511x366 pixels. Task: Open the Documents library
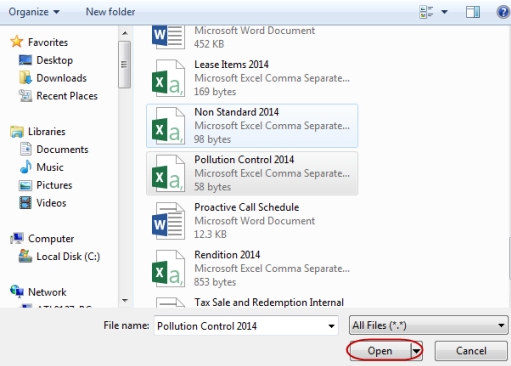coord(62,149)
